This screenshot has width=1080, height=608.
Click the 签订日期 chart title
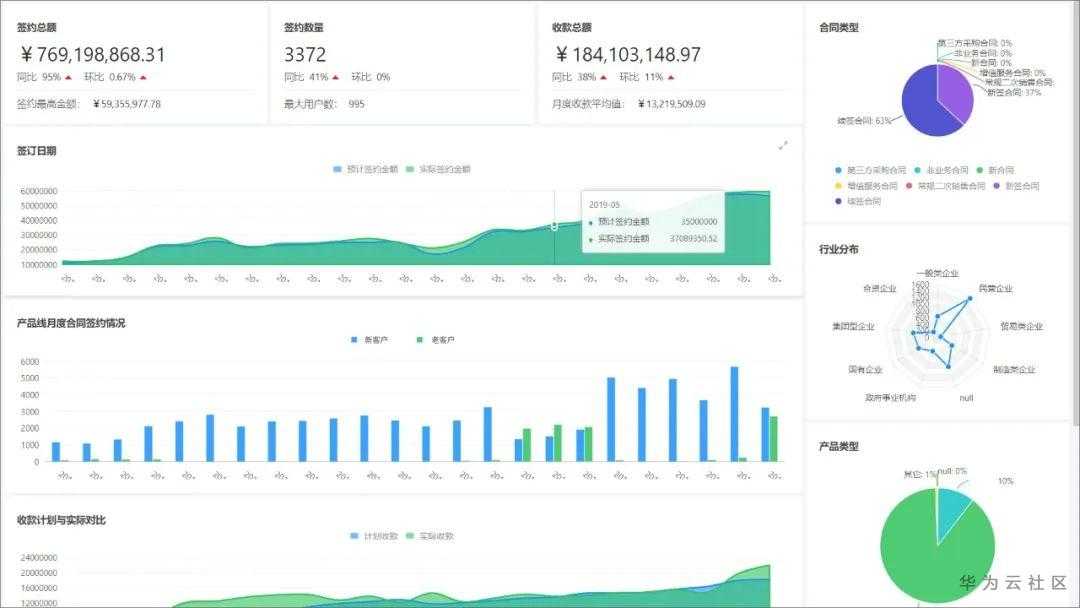[x=37, y=151]
